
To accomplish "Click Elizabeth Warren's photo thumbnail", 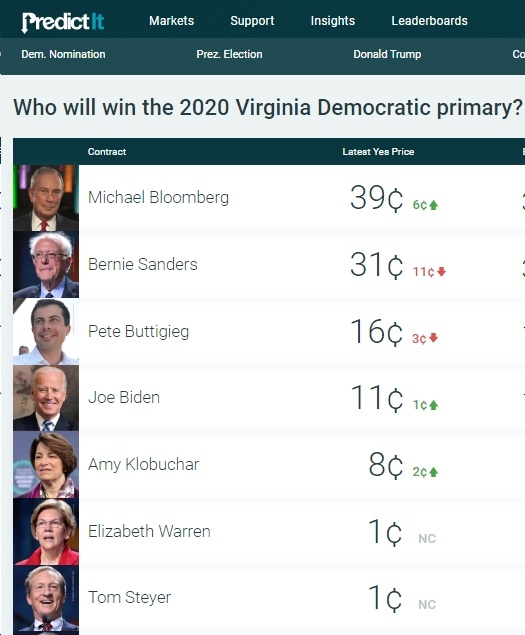I will pyautogui.click(x=46, y=531).
